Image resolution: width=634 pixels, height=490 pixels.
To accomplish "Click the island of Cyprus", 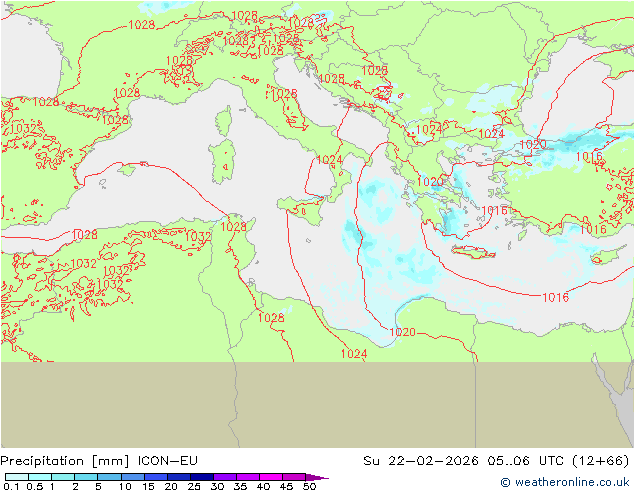I will click(604, 256).
